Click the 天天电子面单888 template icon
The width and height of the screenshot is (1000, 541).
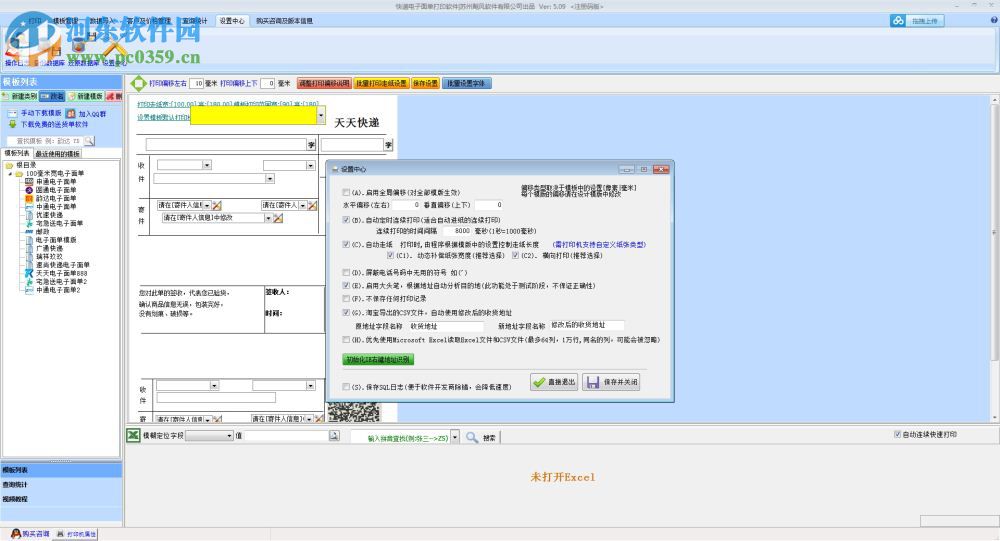coord(29,273)
